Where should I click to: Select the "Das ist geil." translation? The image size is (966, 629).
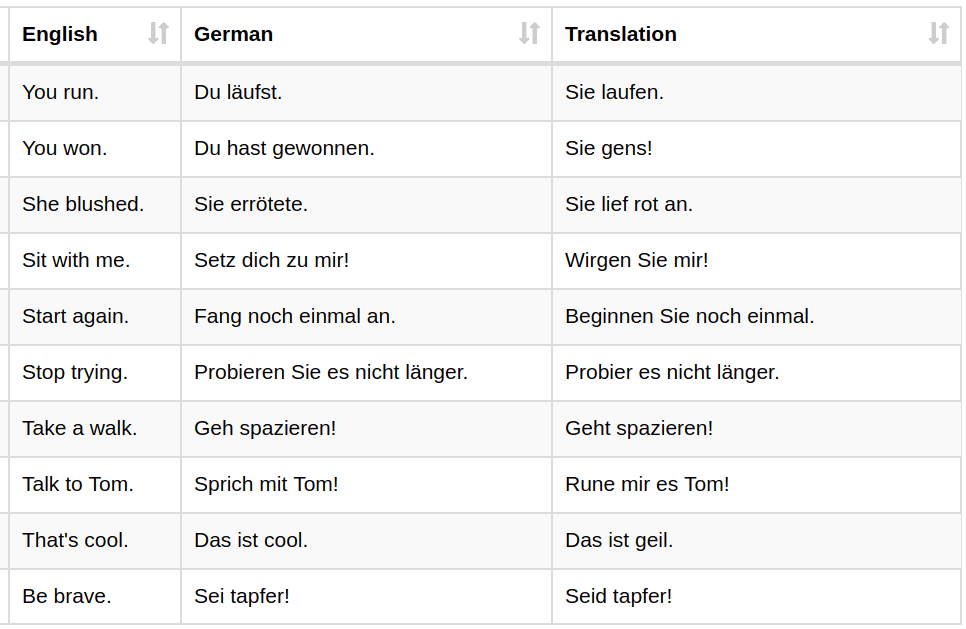(x=619, y=540)
